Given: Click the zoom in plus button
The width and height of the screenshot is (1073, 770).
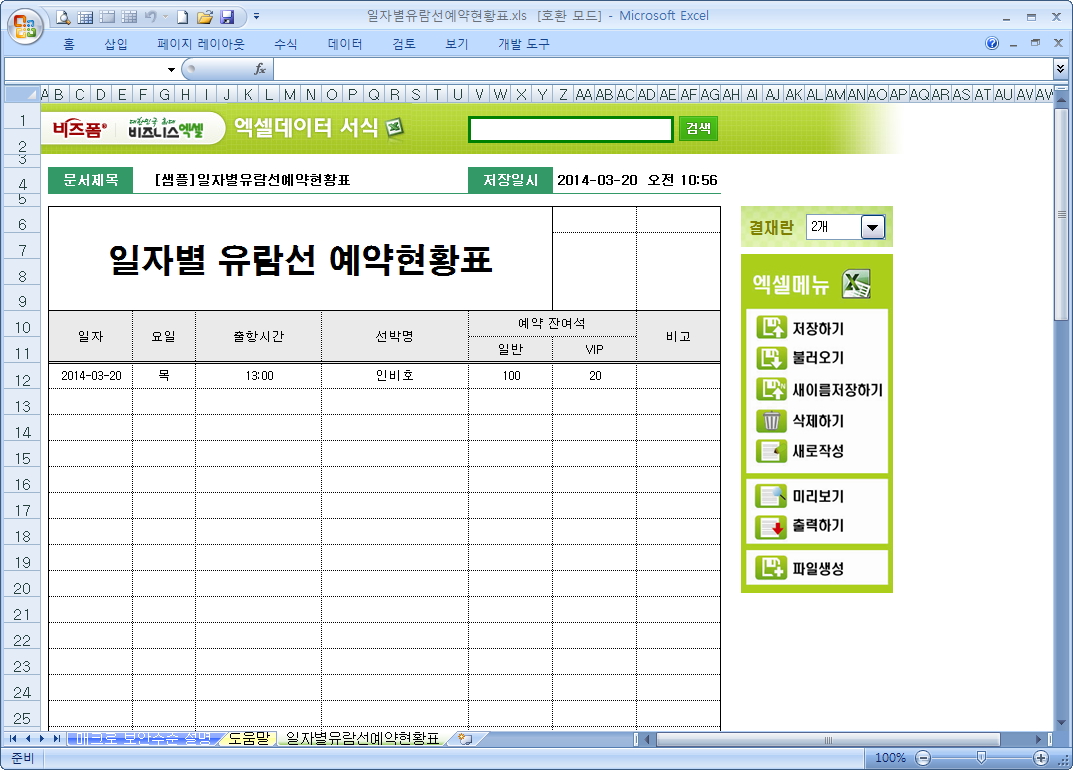Looking at the screenshot, I should 1041,758.
